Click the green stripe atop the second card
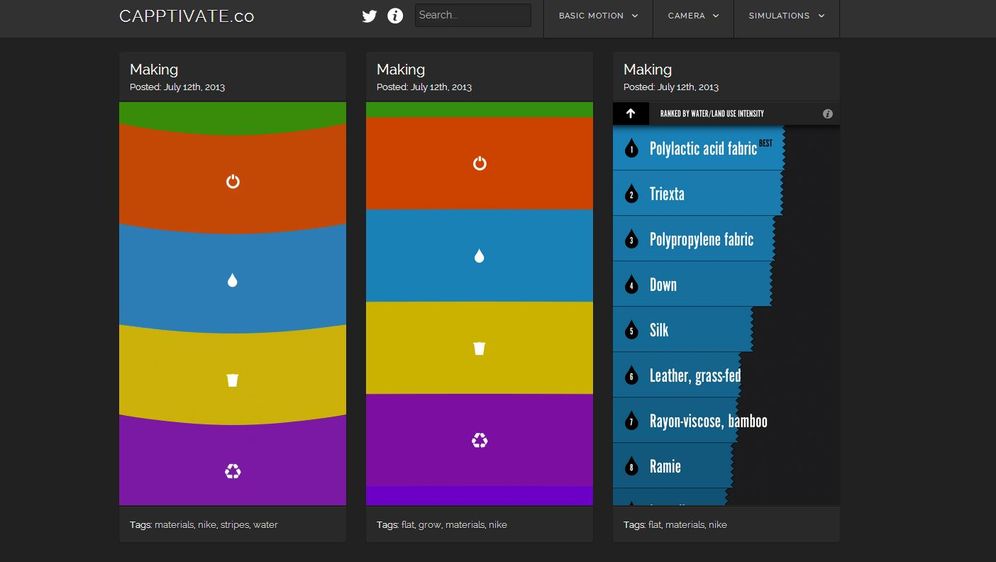 pos(479,110)
